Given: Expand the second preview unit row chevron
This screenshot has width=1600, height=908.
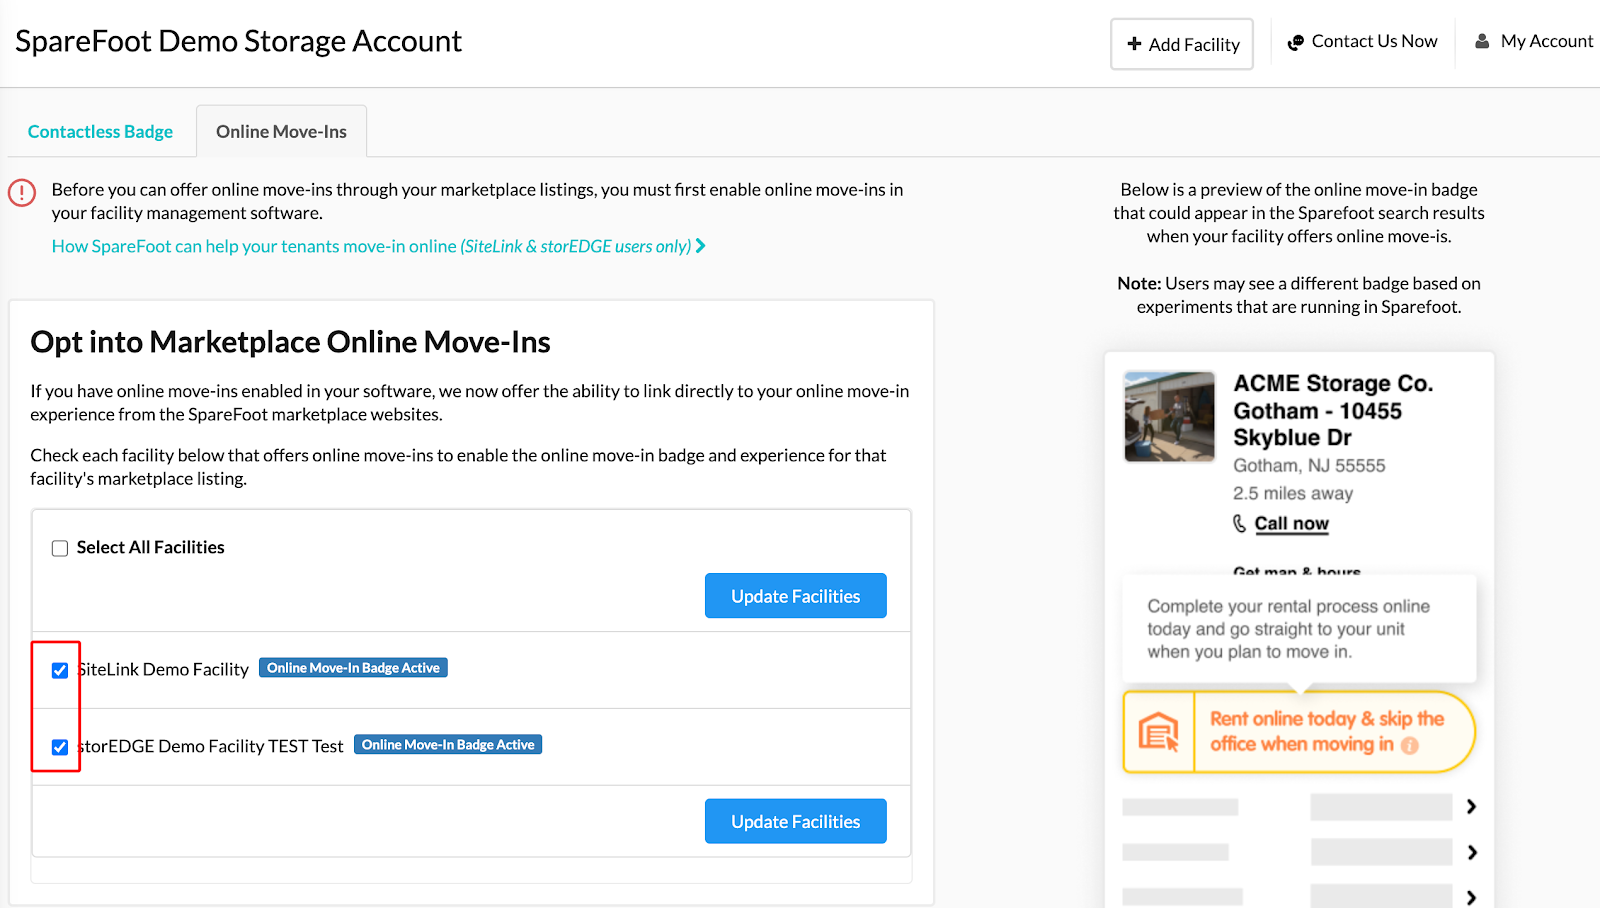Looking at the screenshot, I should (x=1471, y=852).
